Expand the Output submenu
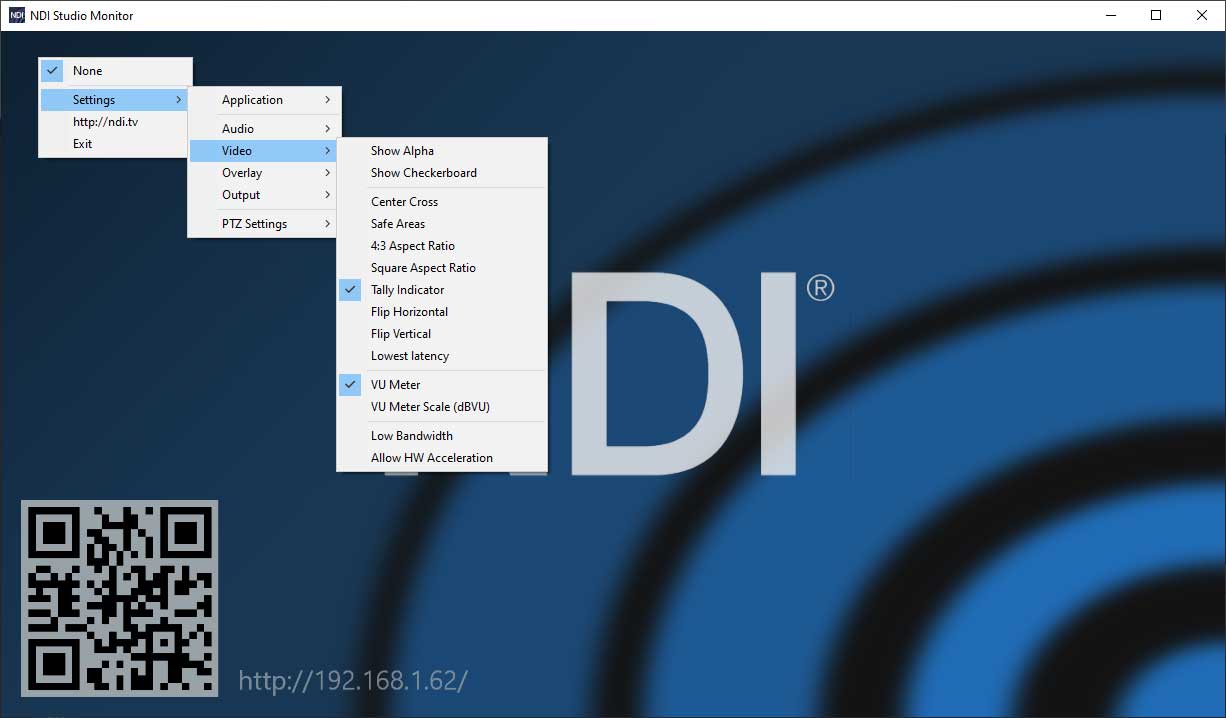 pyautogui.click(x=265, y=195)
